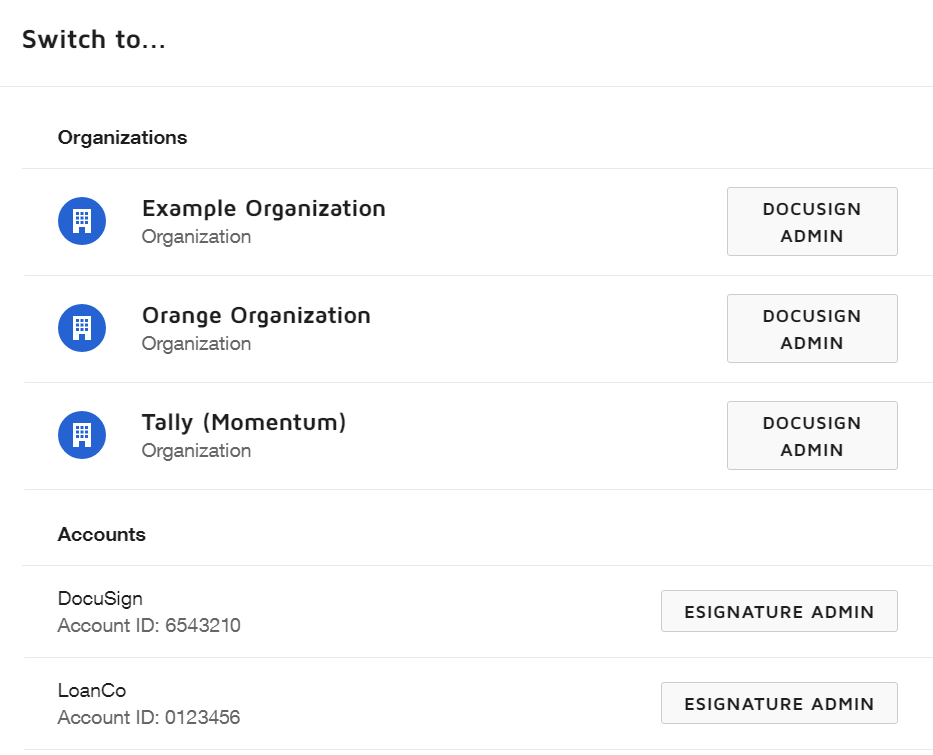Open Docusign Admin for Tally (Momentum)
Image resolution: width=933 pixels, height=755 pixels.
click(x=812, y=435)
